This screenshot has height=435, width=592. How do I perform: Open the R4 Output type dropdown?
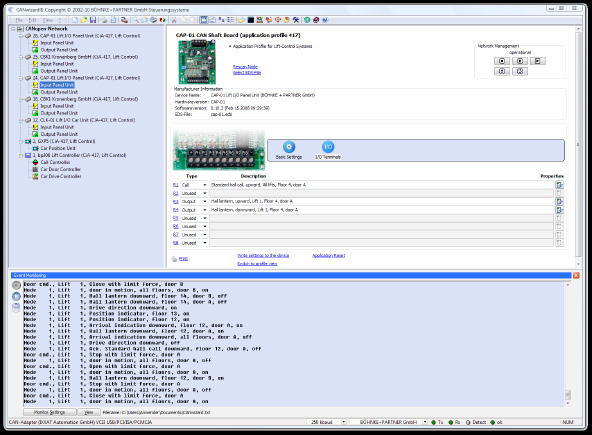(205, 210)
